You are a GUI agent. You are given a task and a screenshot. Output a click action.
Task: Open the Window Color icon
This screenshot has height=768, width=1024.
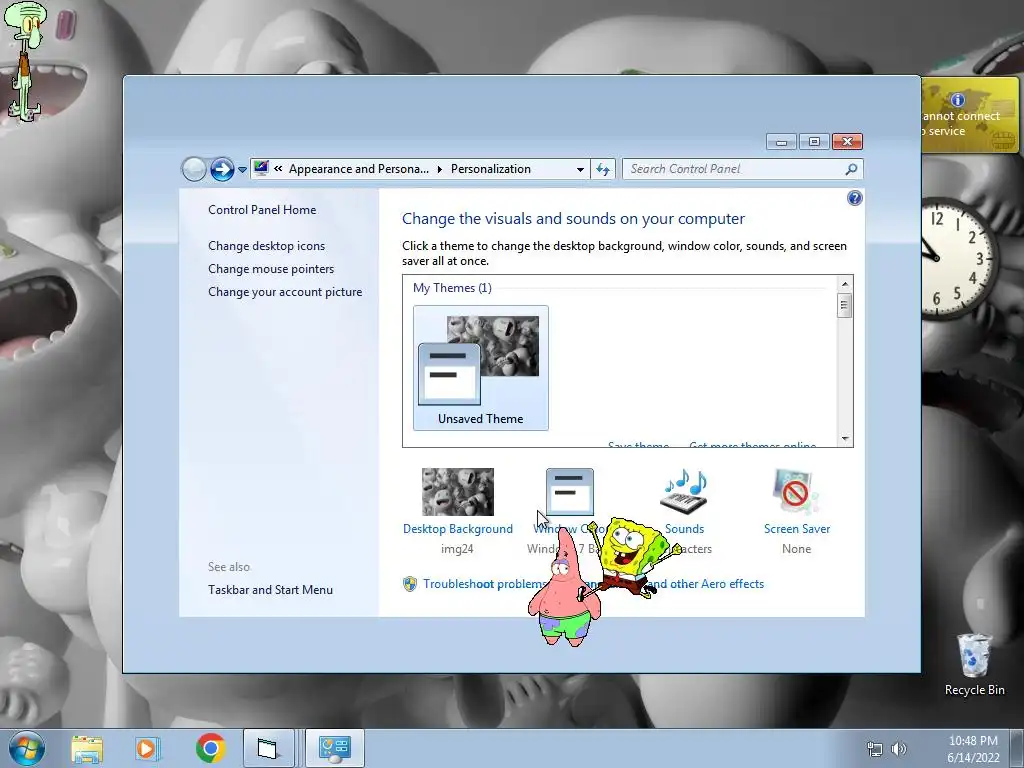569,492
